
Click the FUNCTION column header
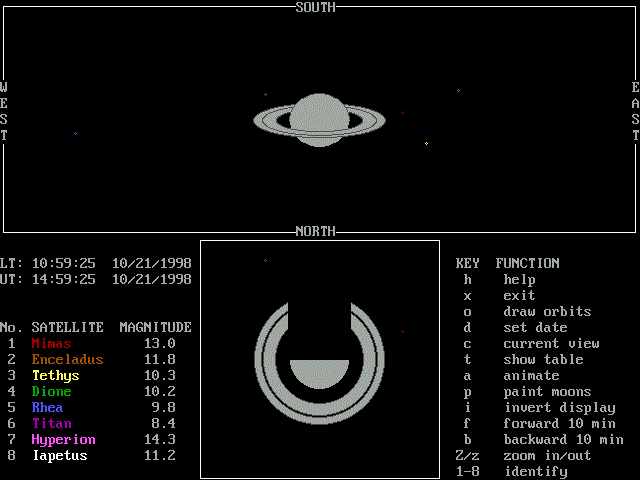coord(527,263)
